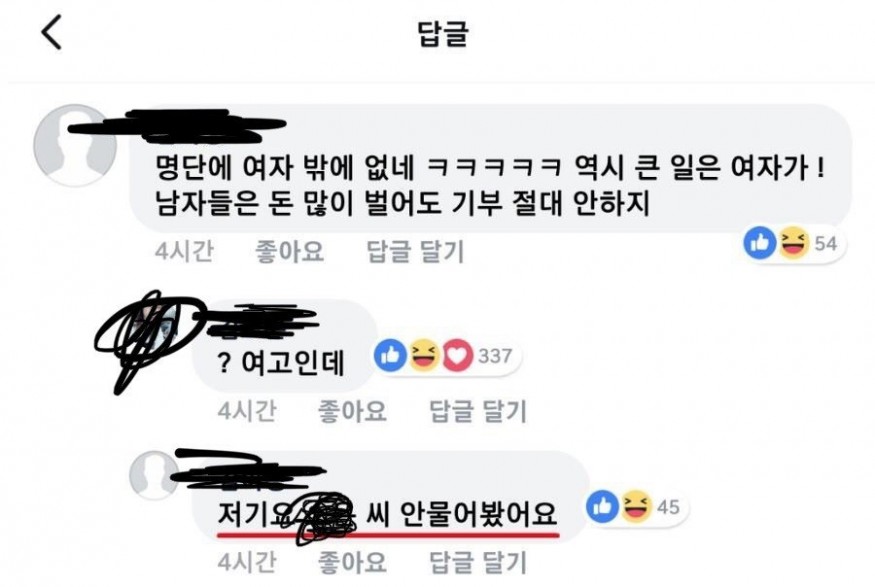Tap the laughing emoji reaction beside count 54
This screenshot has width=875, height=587.
pos(793,243)
